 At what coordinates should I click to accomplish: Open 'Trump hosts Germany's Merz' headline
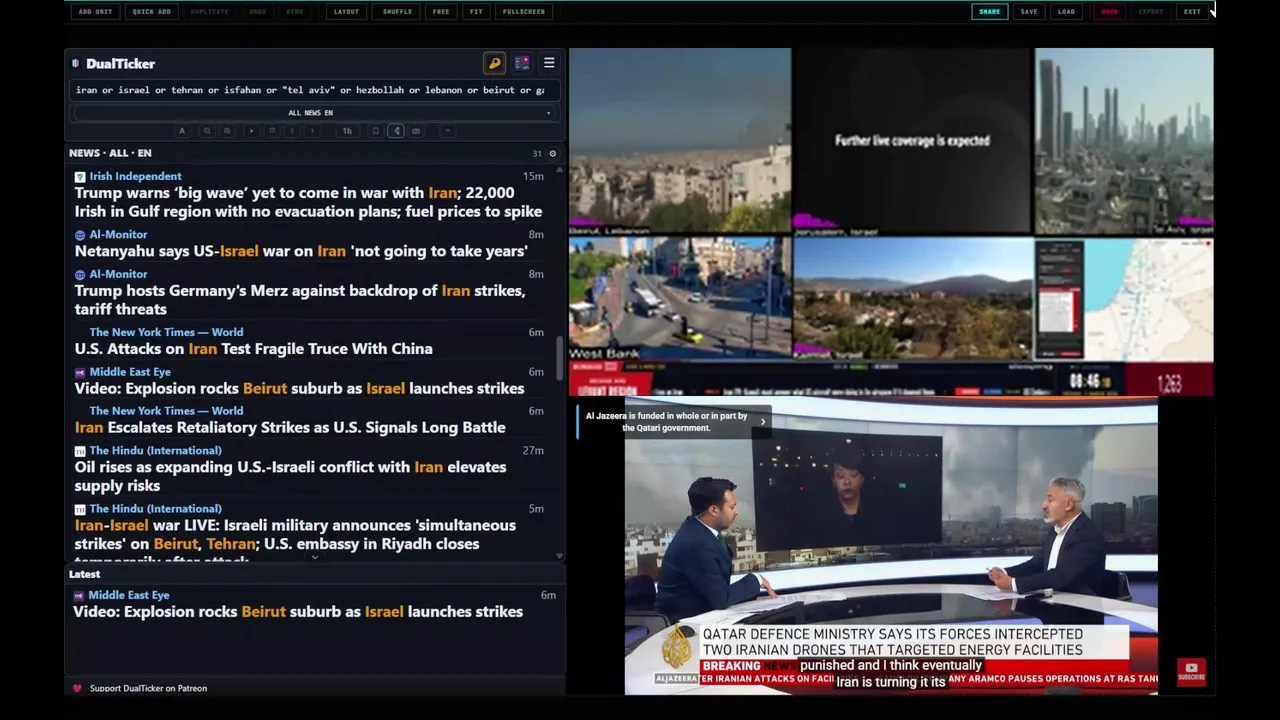(300, 300)
